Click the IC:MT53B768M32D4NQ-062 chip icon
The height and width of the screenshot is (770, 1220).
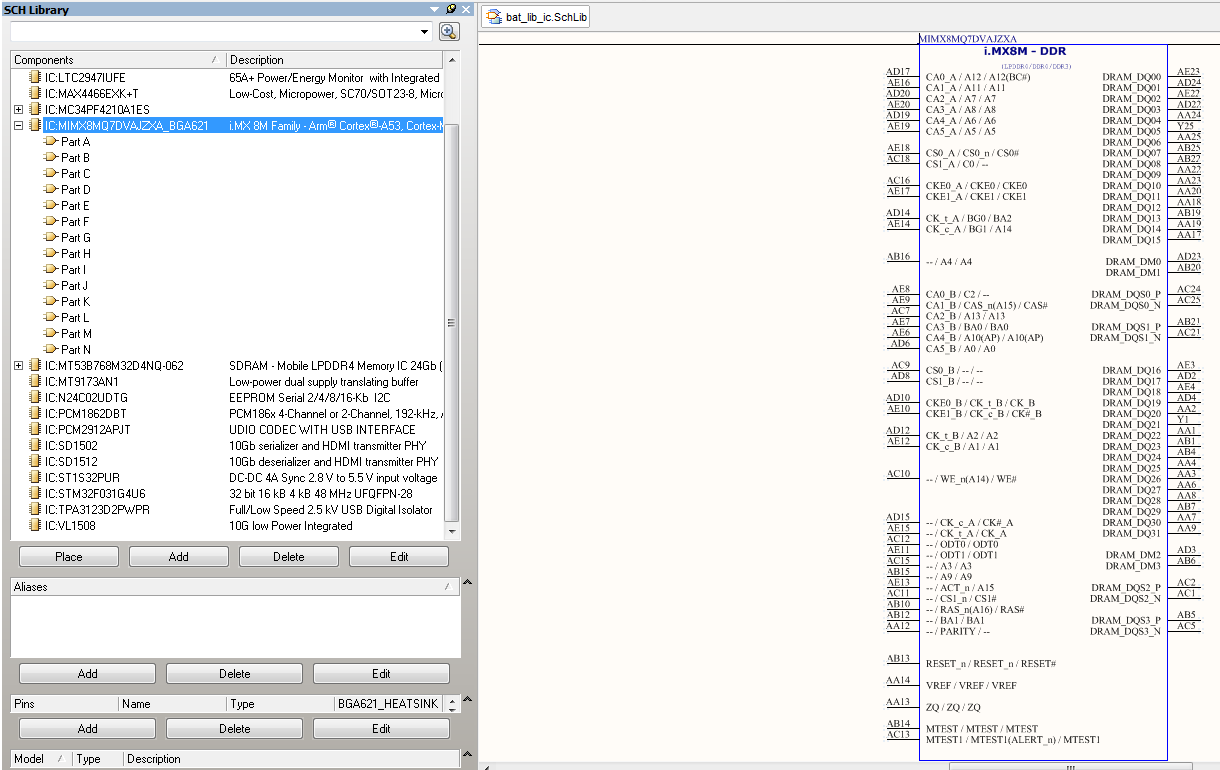tap(35, 366)
